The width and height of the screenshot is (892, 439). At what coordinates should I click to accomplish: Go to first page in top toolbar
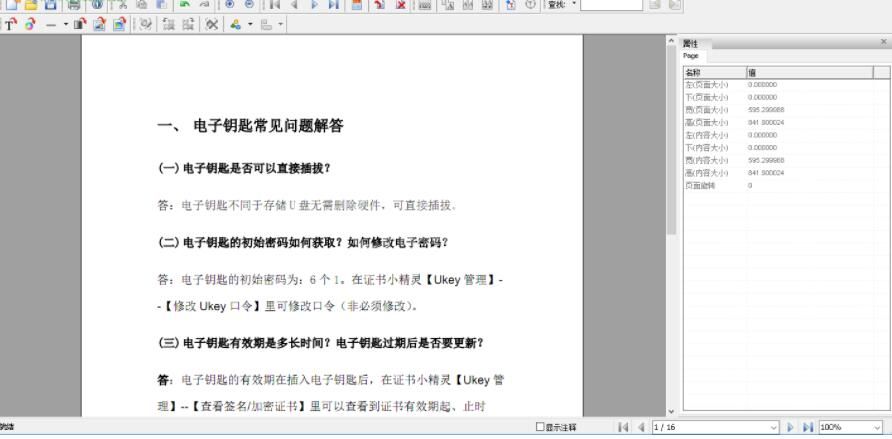tap(275, 5)
